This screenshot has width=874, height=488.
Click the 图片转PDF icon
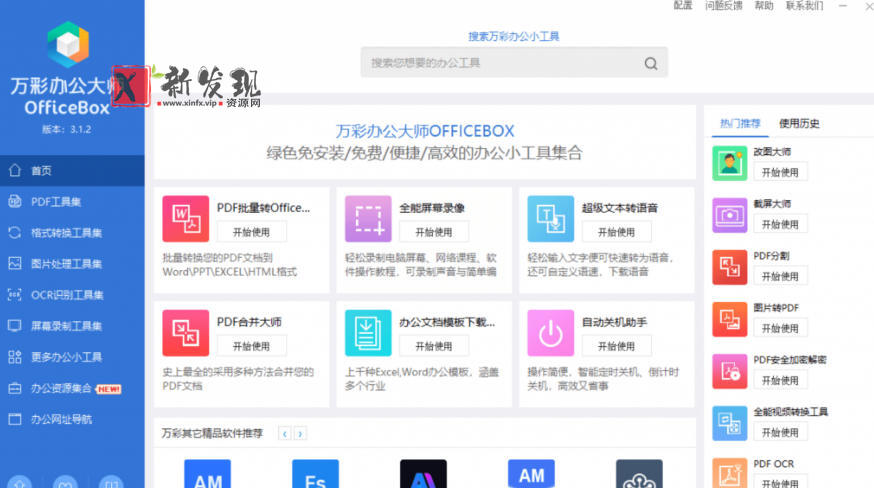coord(730,320)
